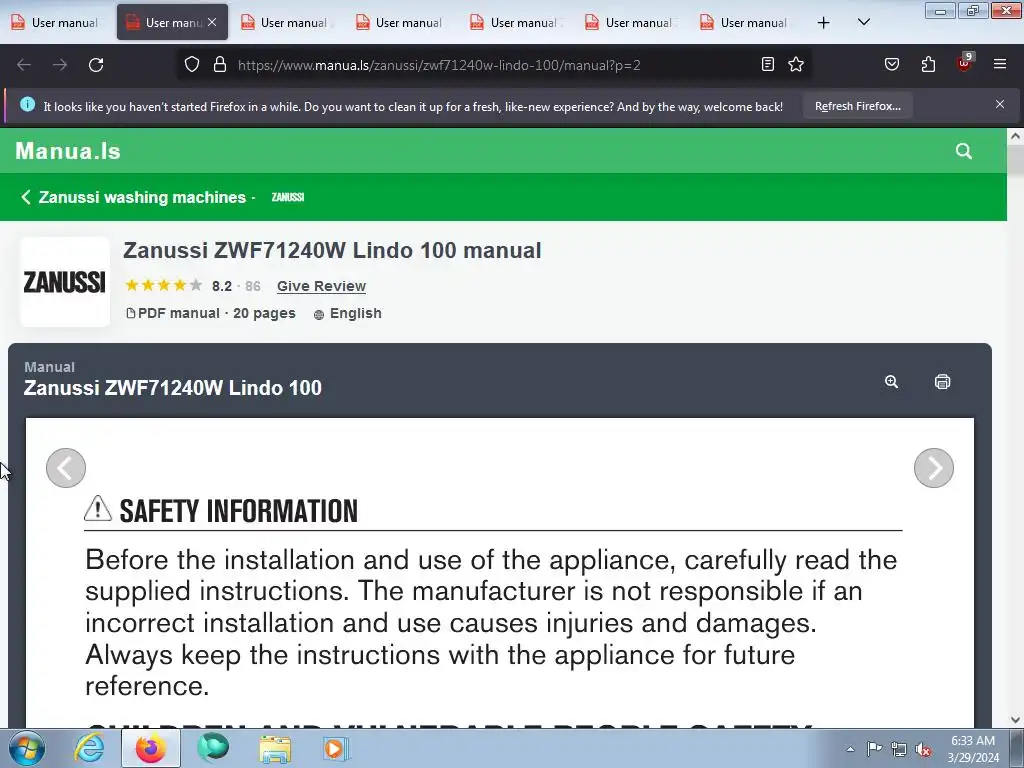Show site security padlock info
Image resolution: width=1024 pixels, height=768 pixels.
click(x=220, y=65)
